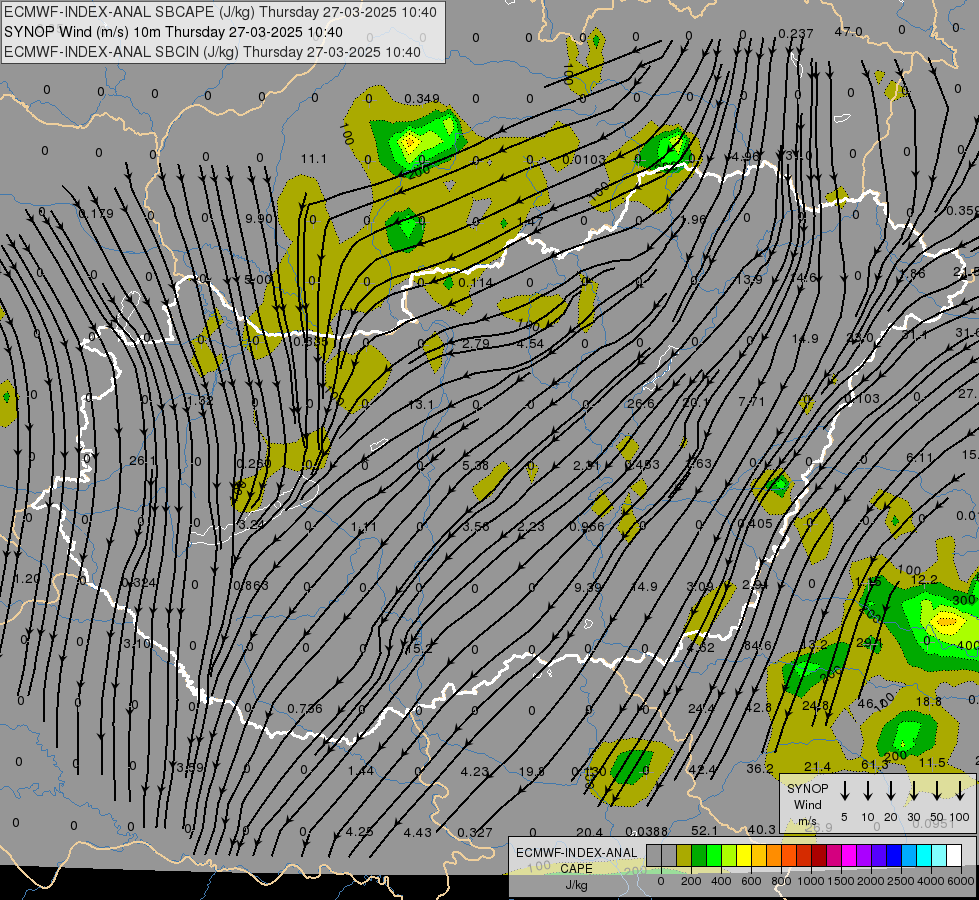Click the 26.6 map value

coord(641,403)
